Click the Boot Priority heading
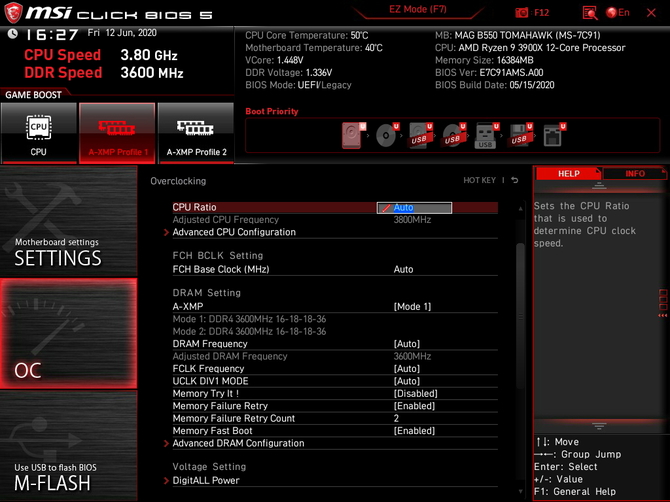The image size is (670, 502). 272,111
